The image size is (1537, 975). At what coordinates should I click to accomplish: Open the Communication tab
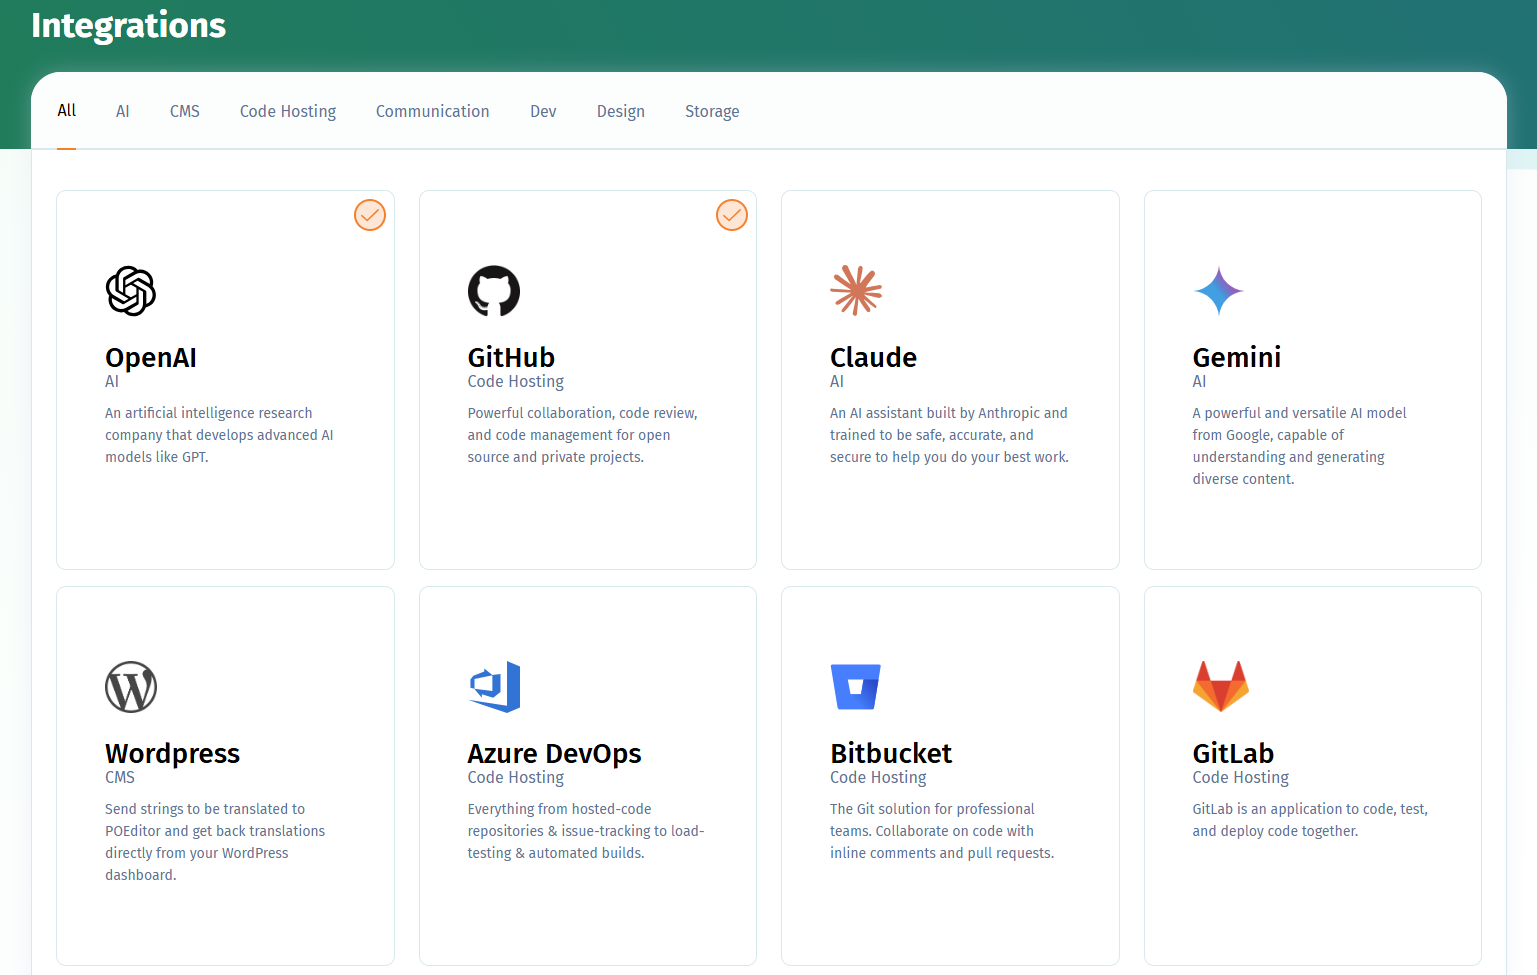[x=433, y=111]
